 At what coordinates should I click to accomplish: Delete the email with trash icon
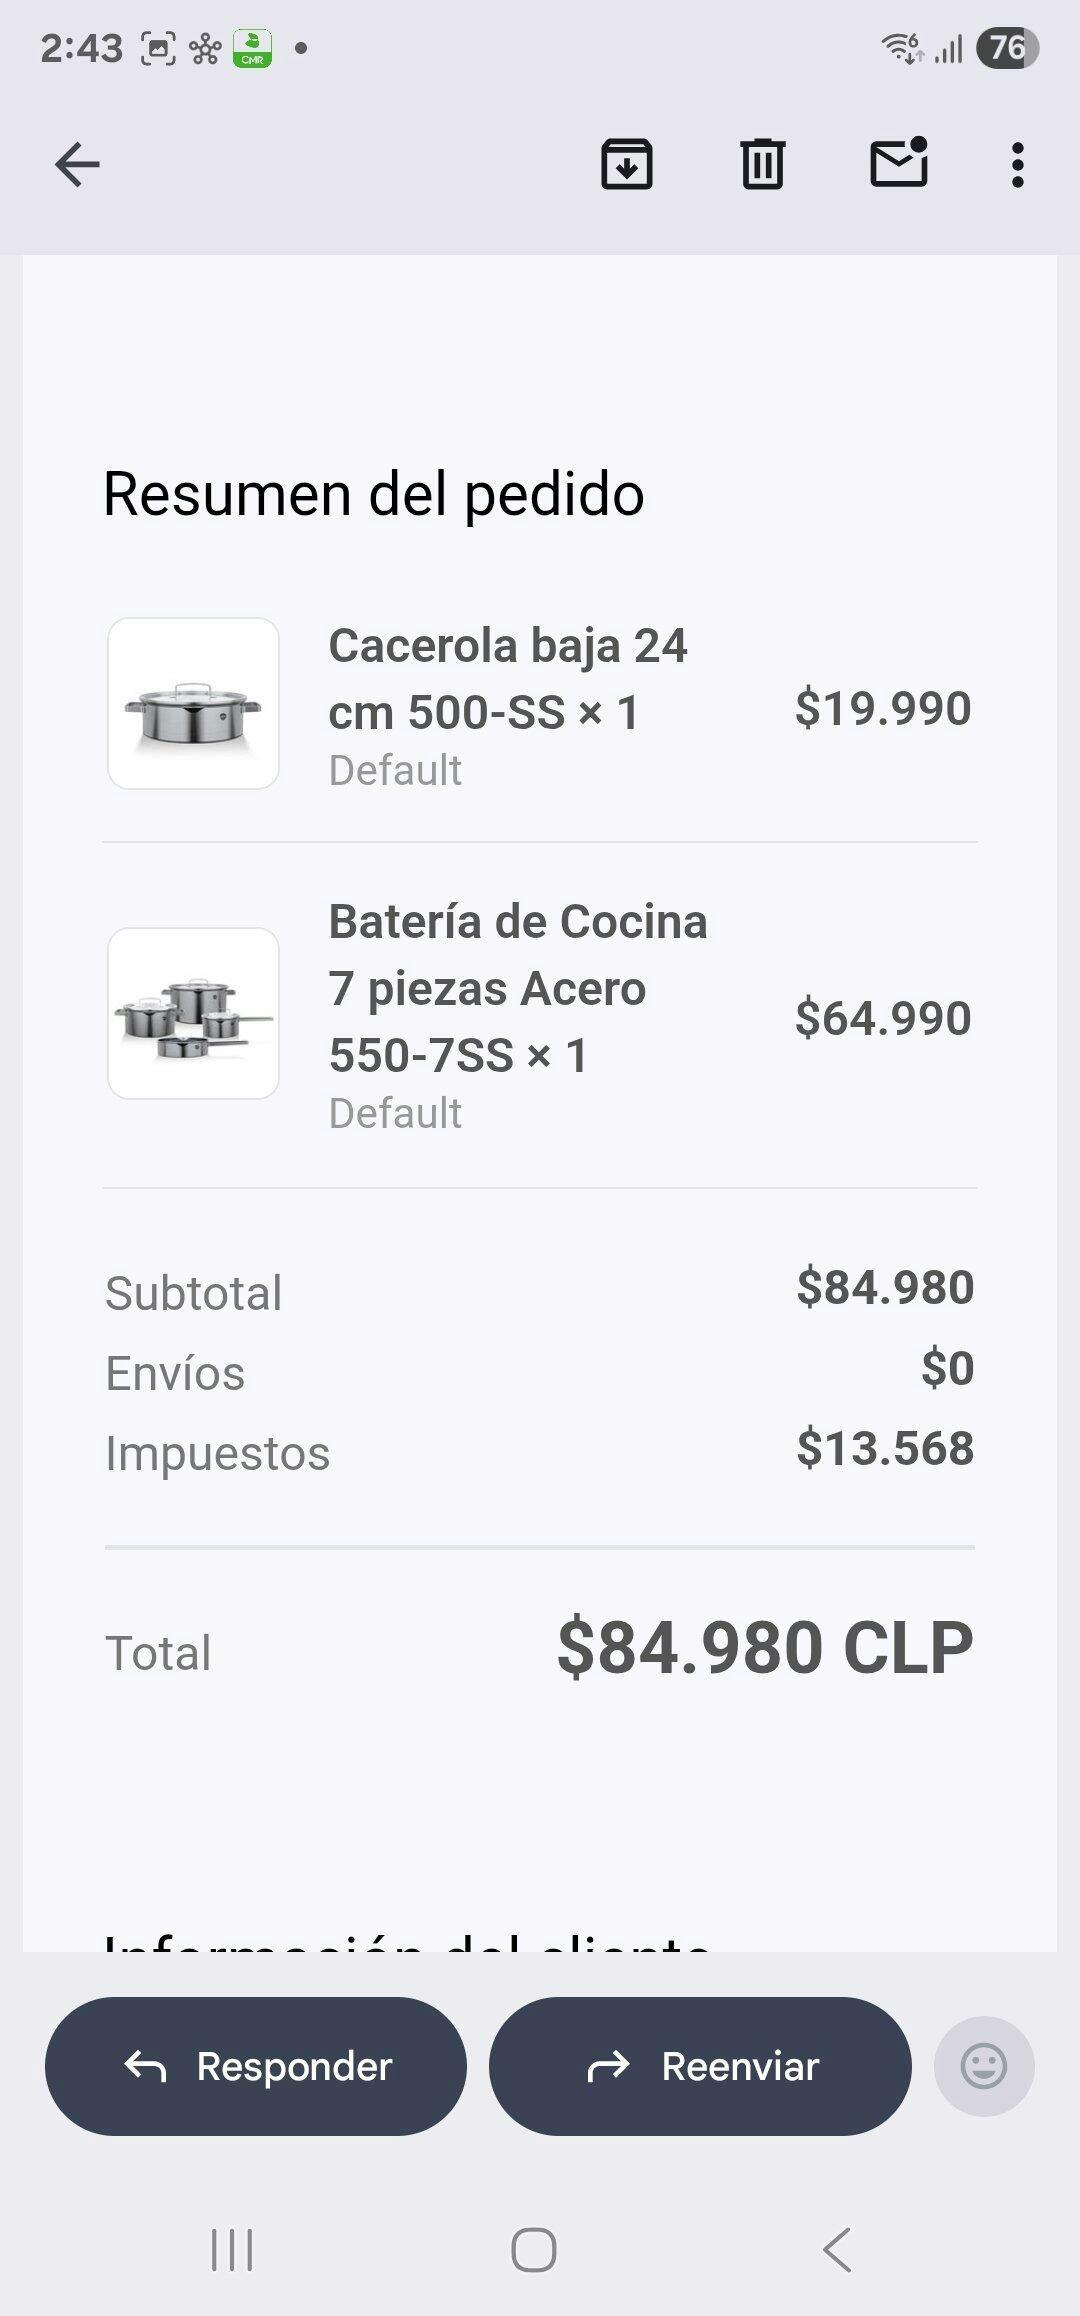point(763,165)
